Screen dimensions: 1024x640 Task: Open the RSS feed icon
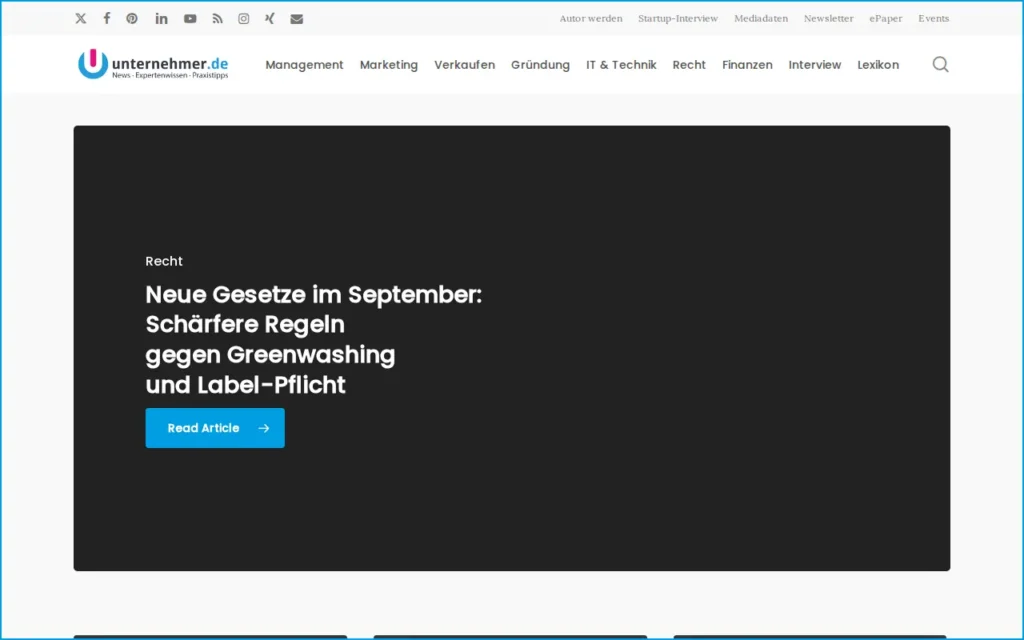click(217, 18)
